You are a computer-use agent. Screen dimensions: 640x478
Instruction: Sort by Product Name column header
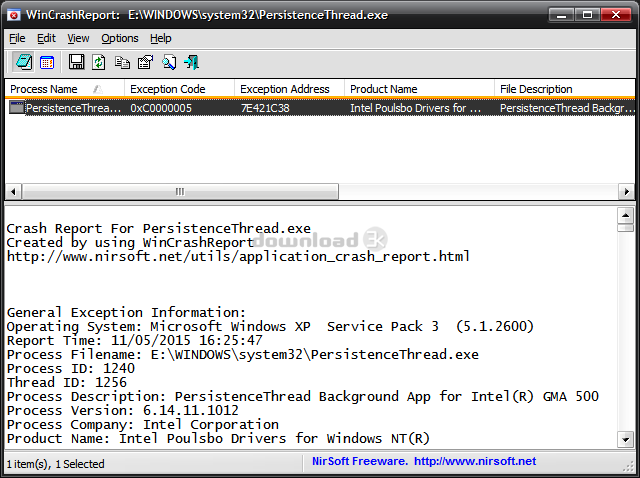[x=419, y=89]
